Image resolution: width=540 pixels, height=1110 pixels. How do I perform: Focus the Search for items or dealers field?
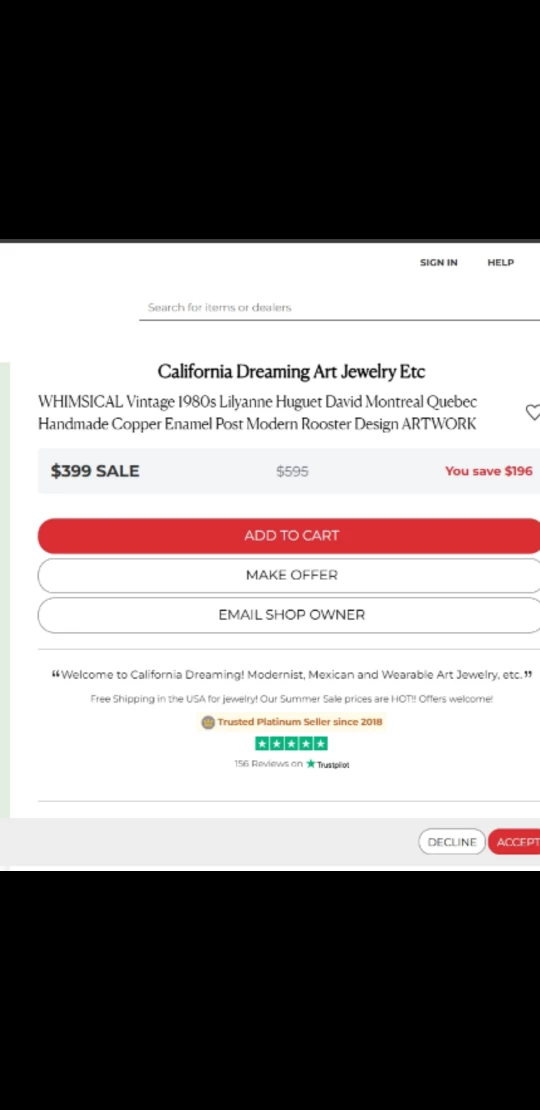coord(340,308)
